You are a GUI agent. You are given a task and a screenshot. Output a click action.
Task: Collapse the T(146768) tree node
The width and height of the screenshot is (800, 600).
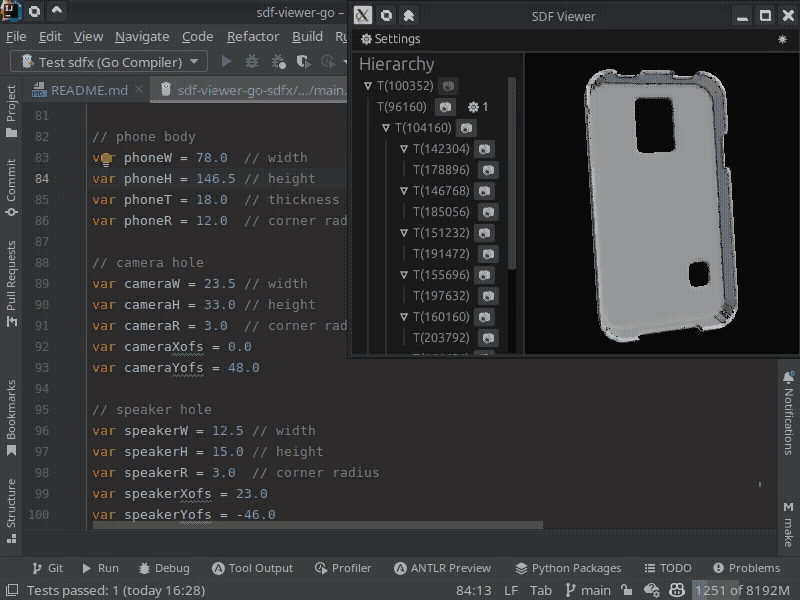click(x=404, y=191)
